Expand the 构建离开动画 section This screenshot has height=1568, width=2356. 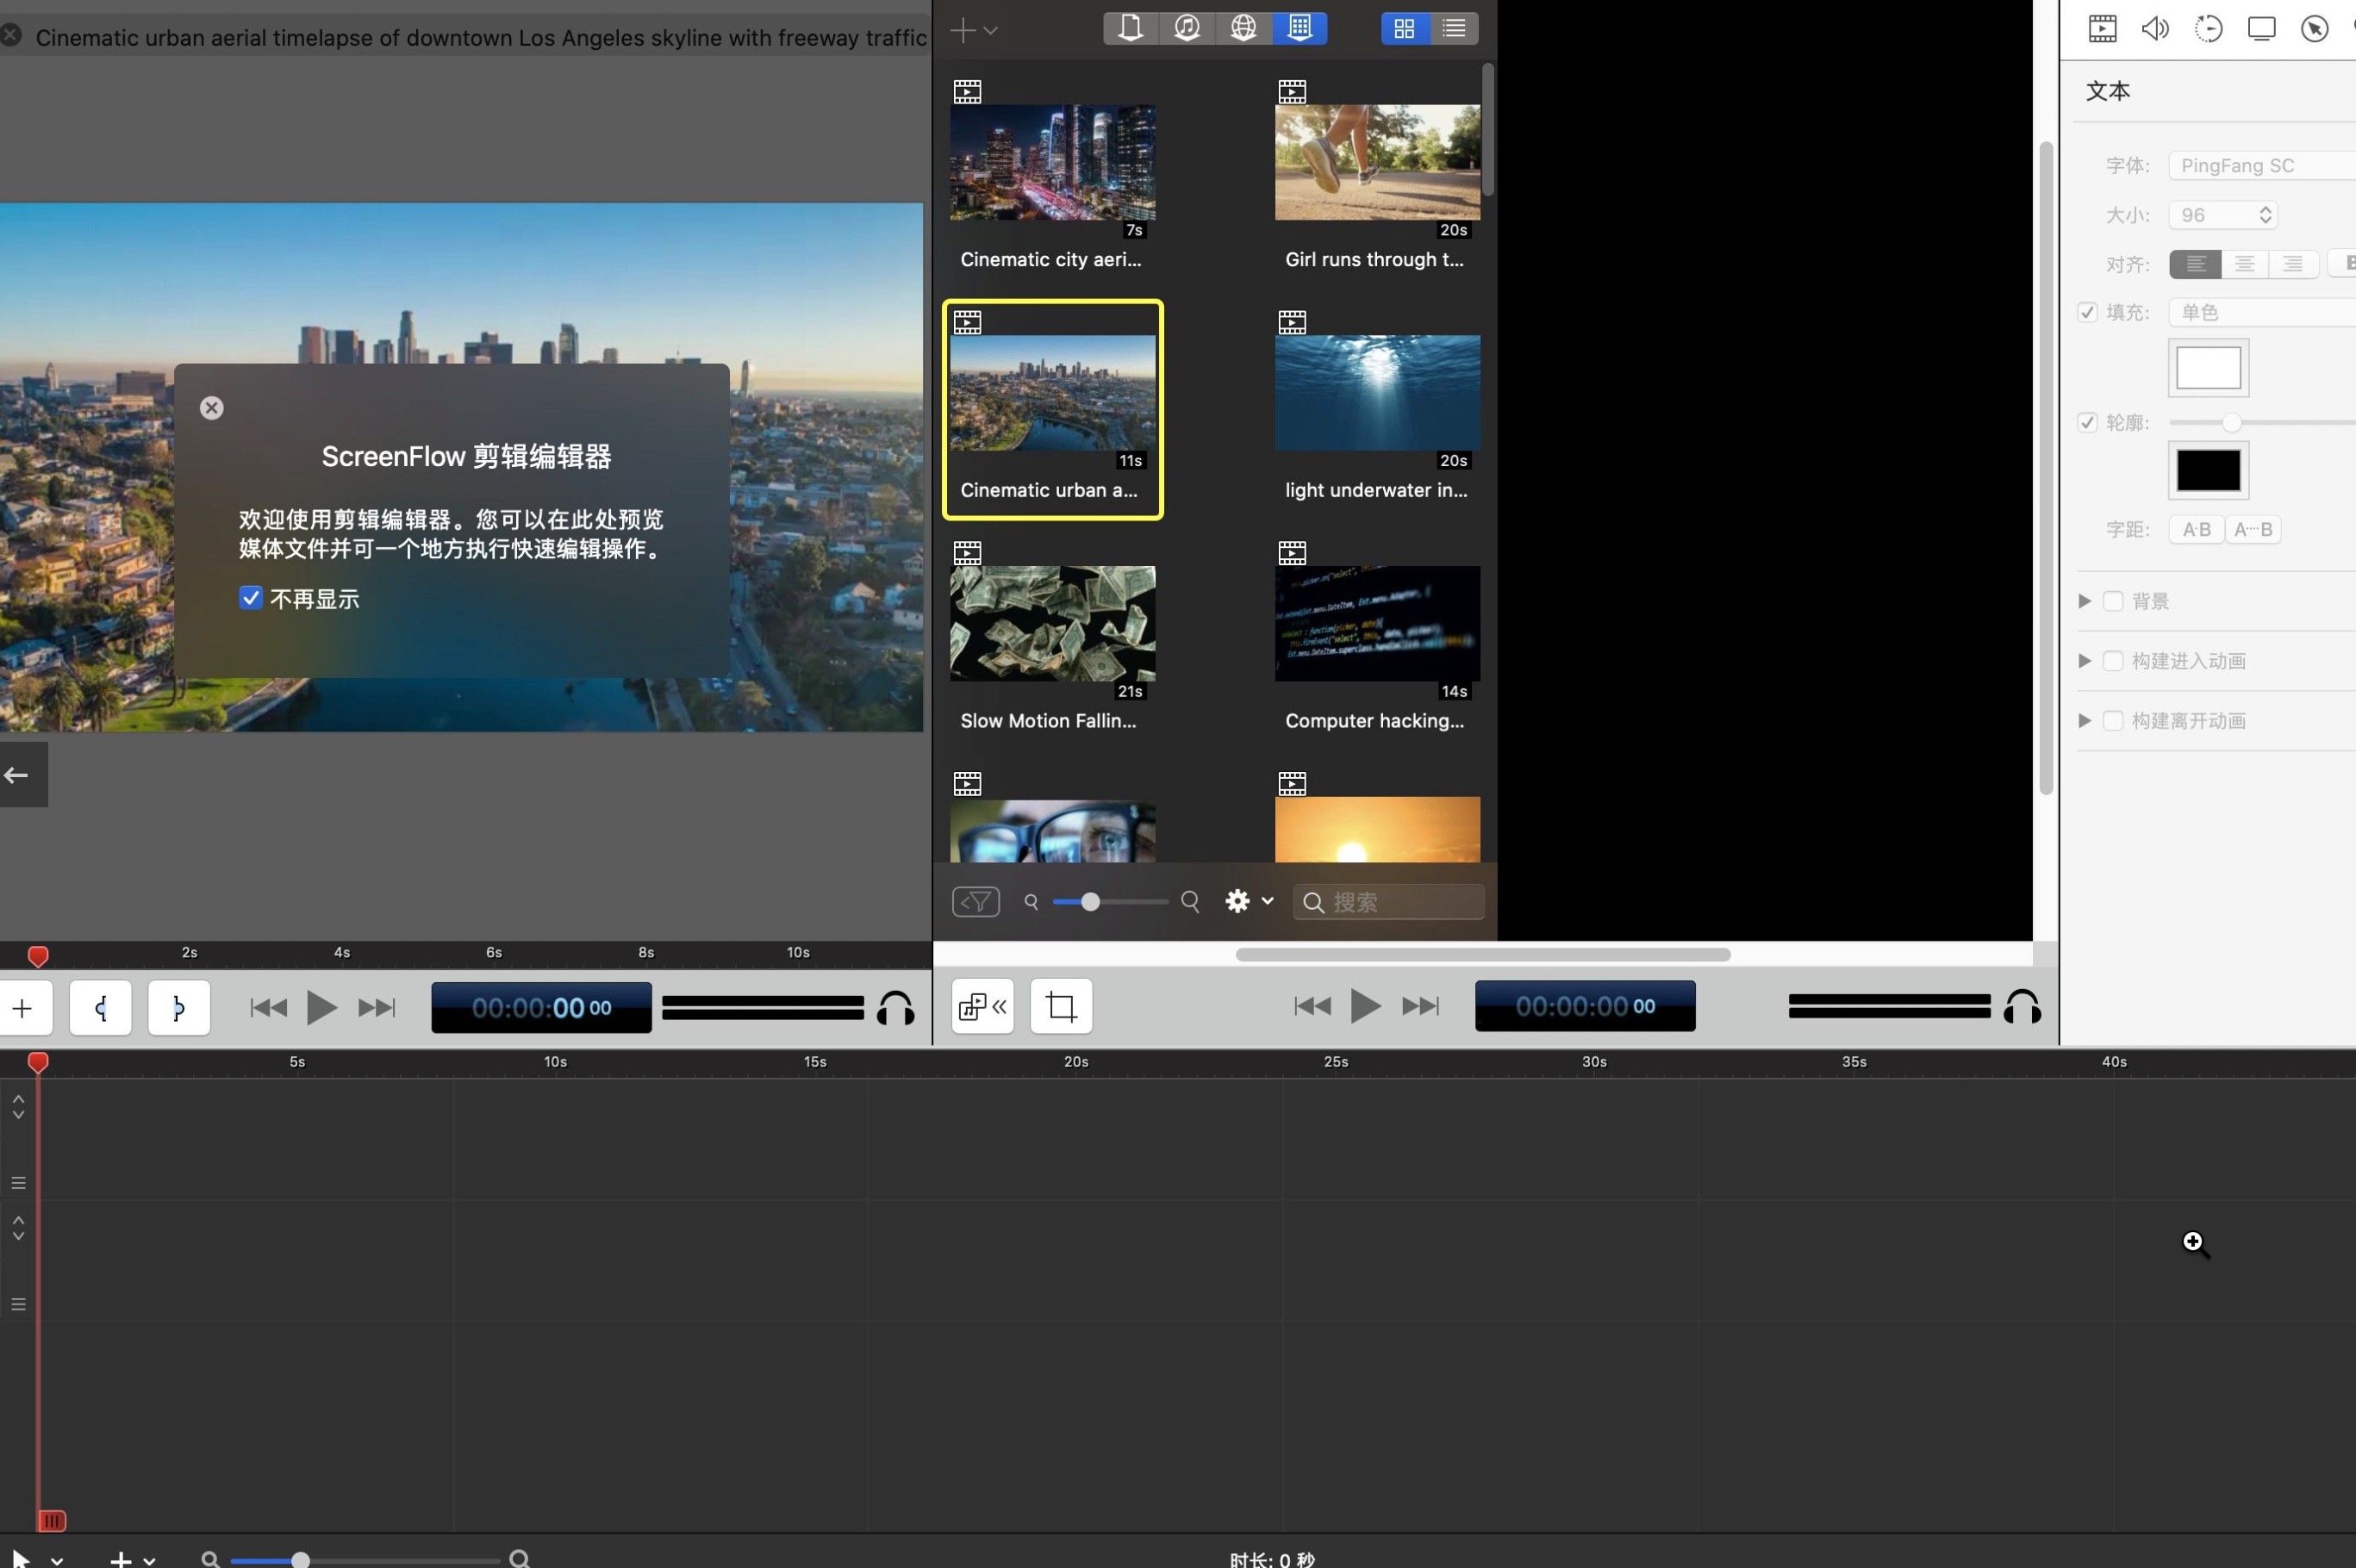coord(2085,720)
